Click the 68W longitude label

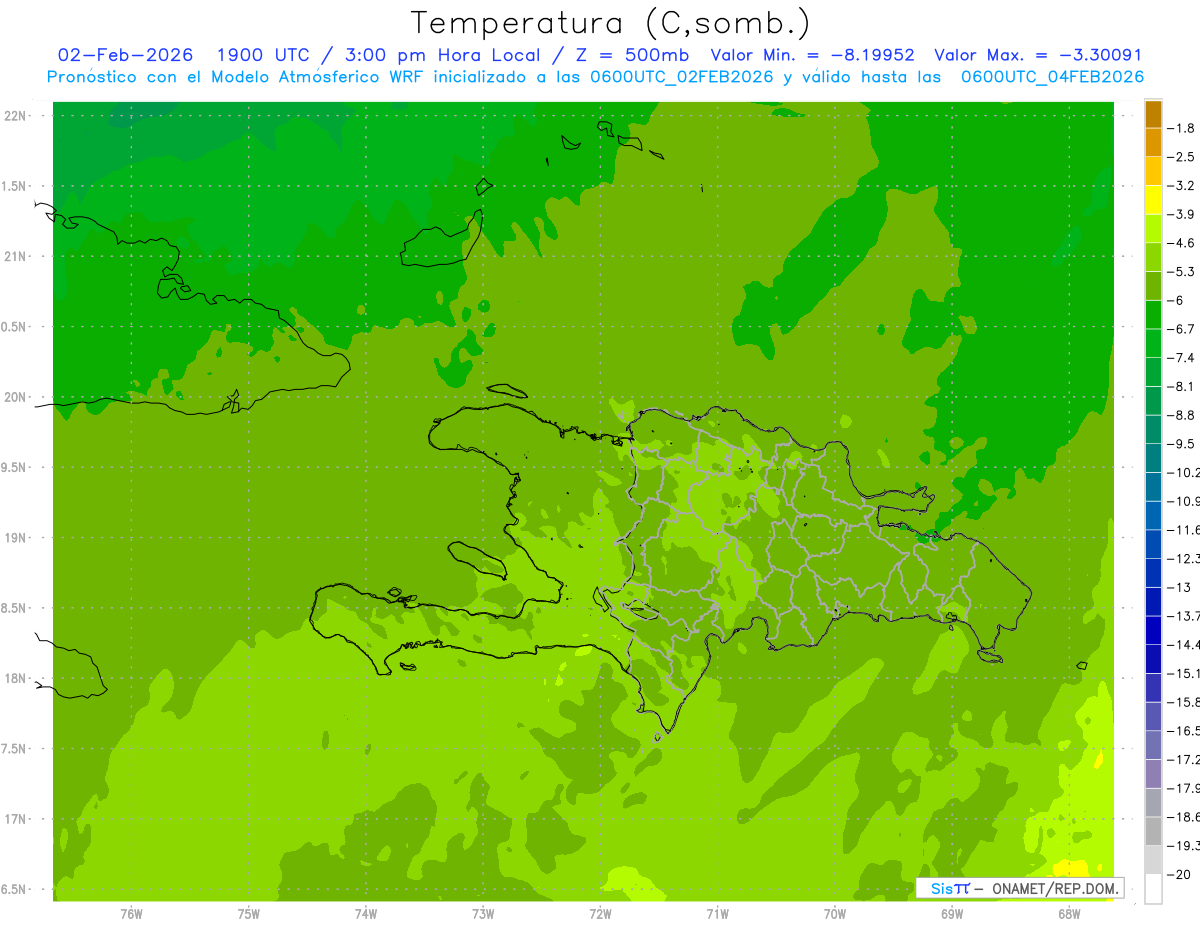coord(1069,914)
